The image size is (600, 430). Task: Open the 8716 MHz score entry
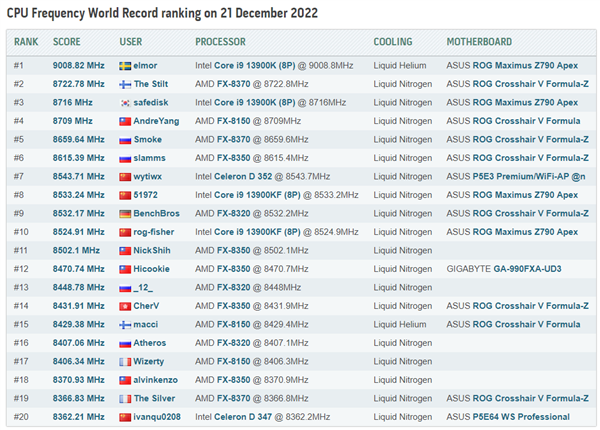click(72, 103)
